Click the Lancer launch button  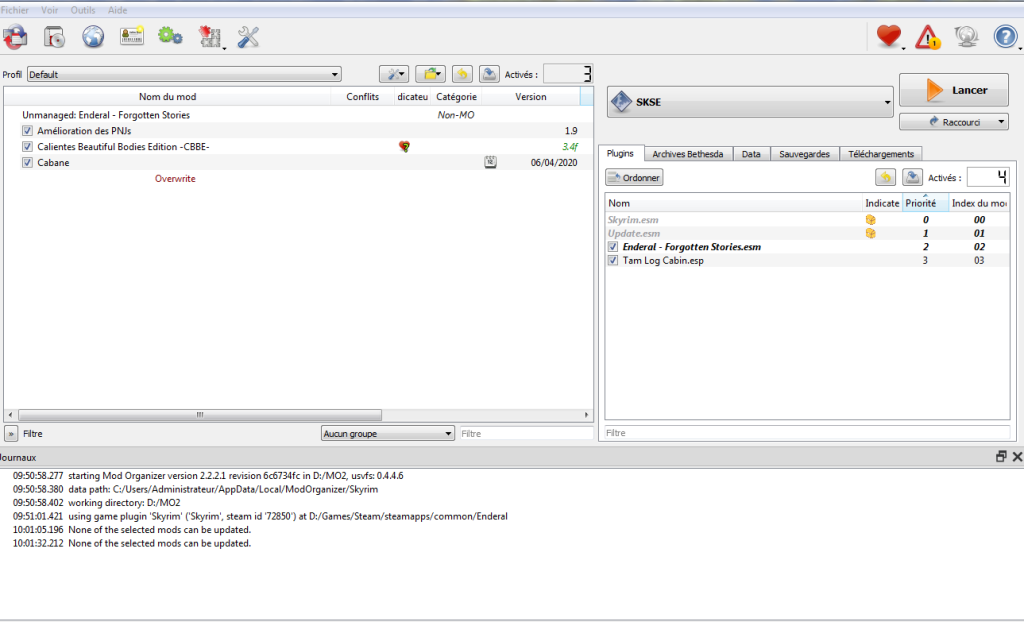click(x=954, y=90)
